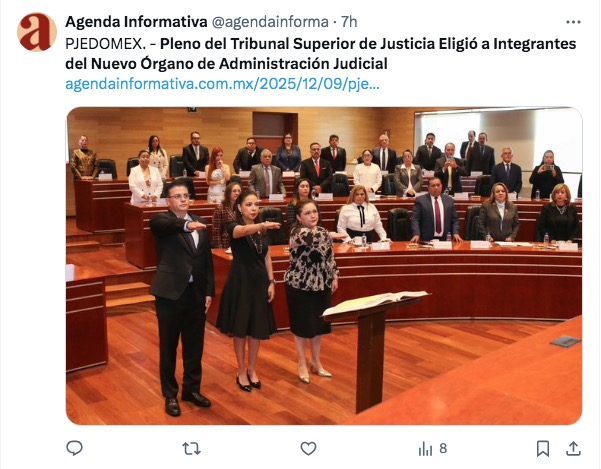Open the three-dot more options menu

click(x=573, y=22)
